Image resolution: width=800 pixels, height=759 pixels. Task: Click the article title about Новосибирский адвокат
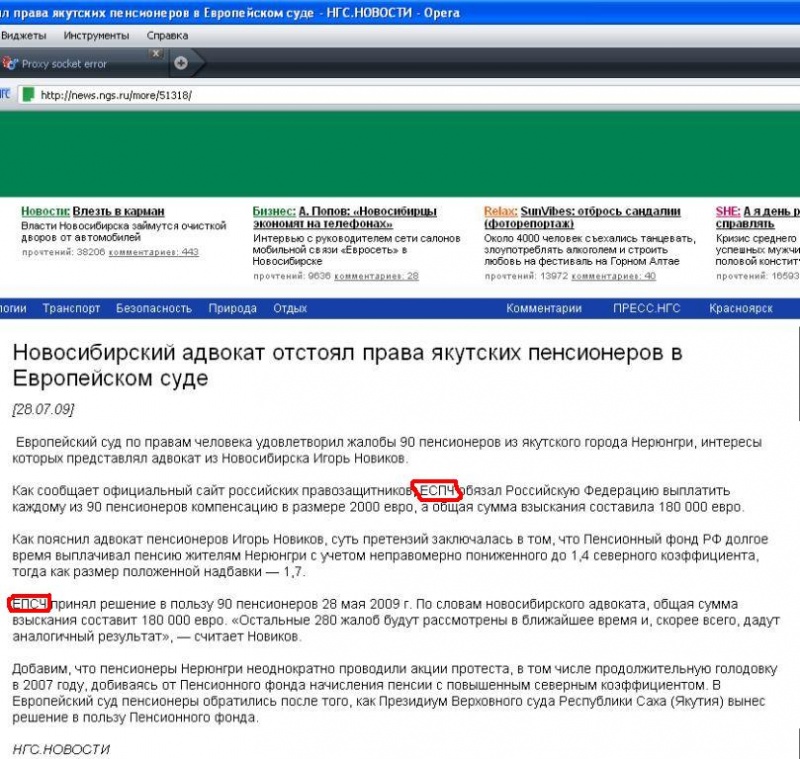click(347, 365)
